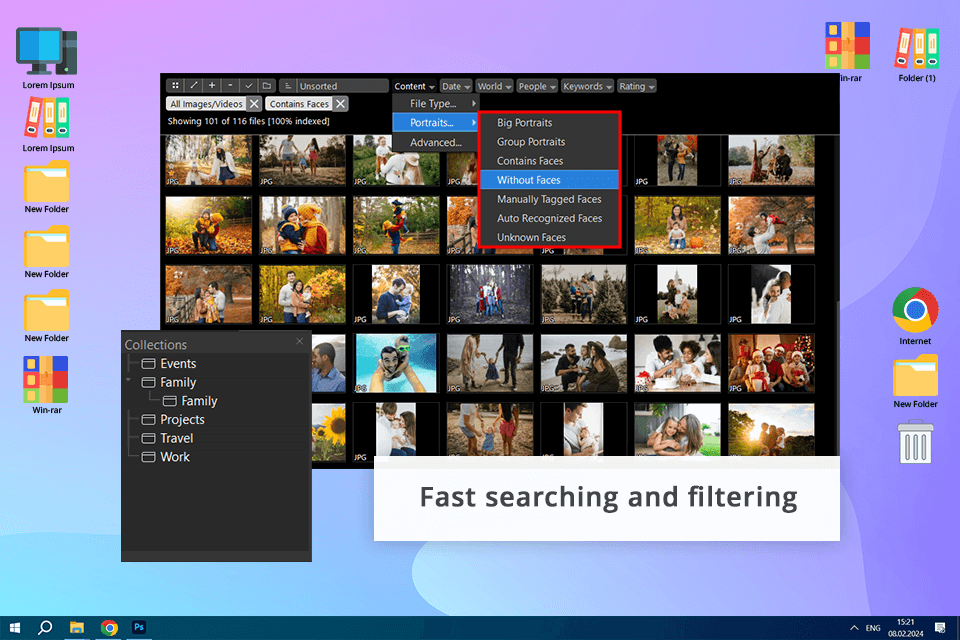Image resolution: width=960 pixels, height=640 pixels.
Task: Select the nested Family sub-collection
Action: [190, 401]
